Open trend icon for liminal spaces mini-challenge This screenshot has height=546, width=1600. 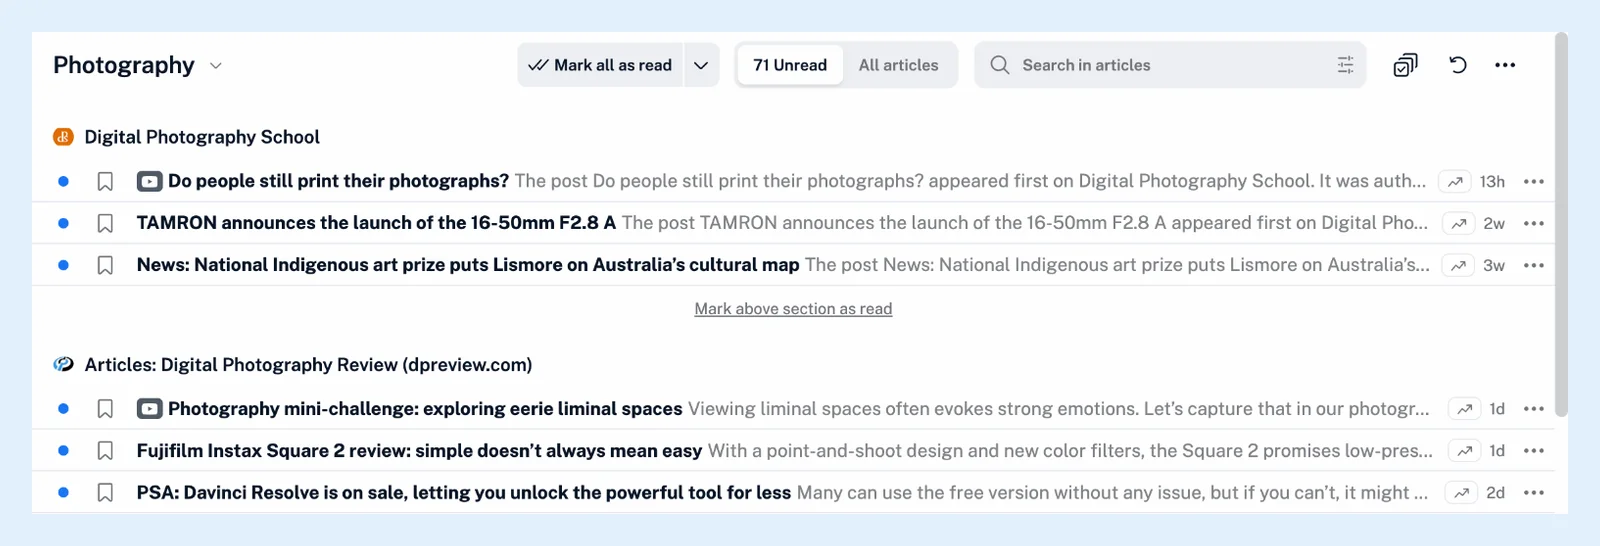pyautogui.click(x=1464, y=409)
